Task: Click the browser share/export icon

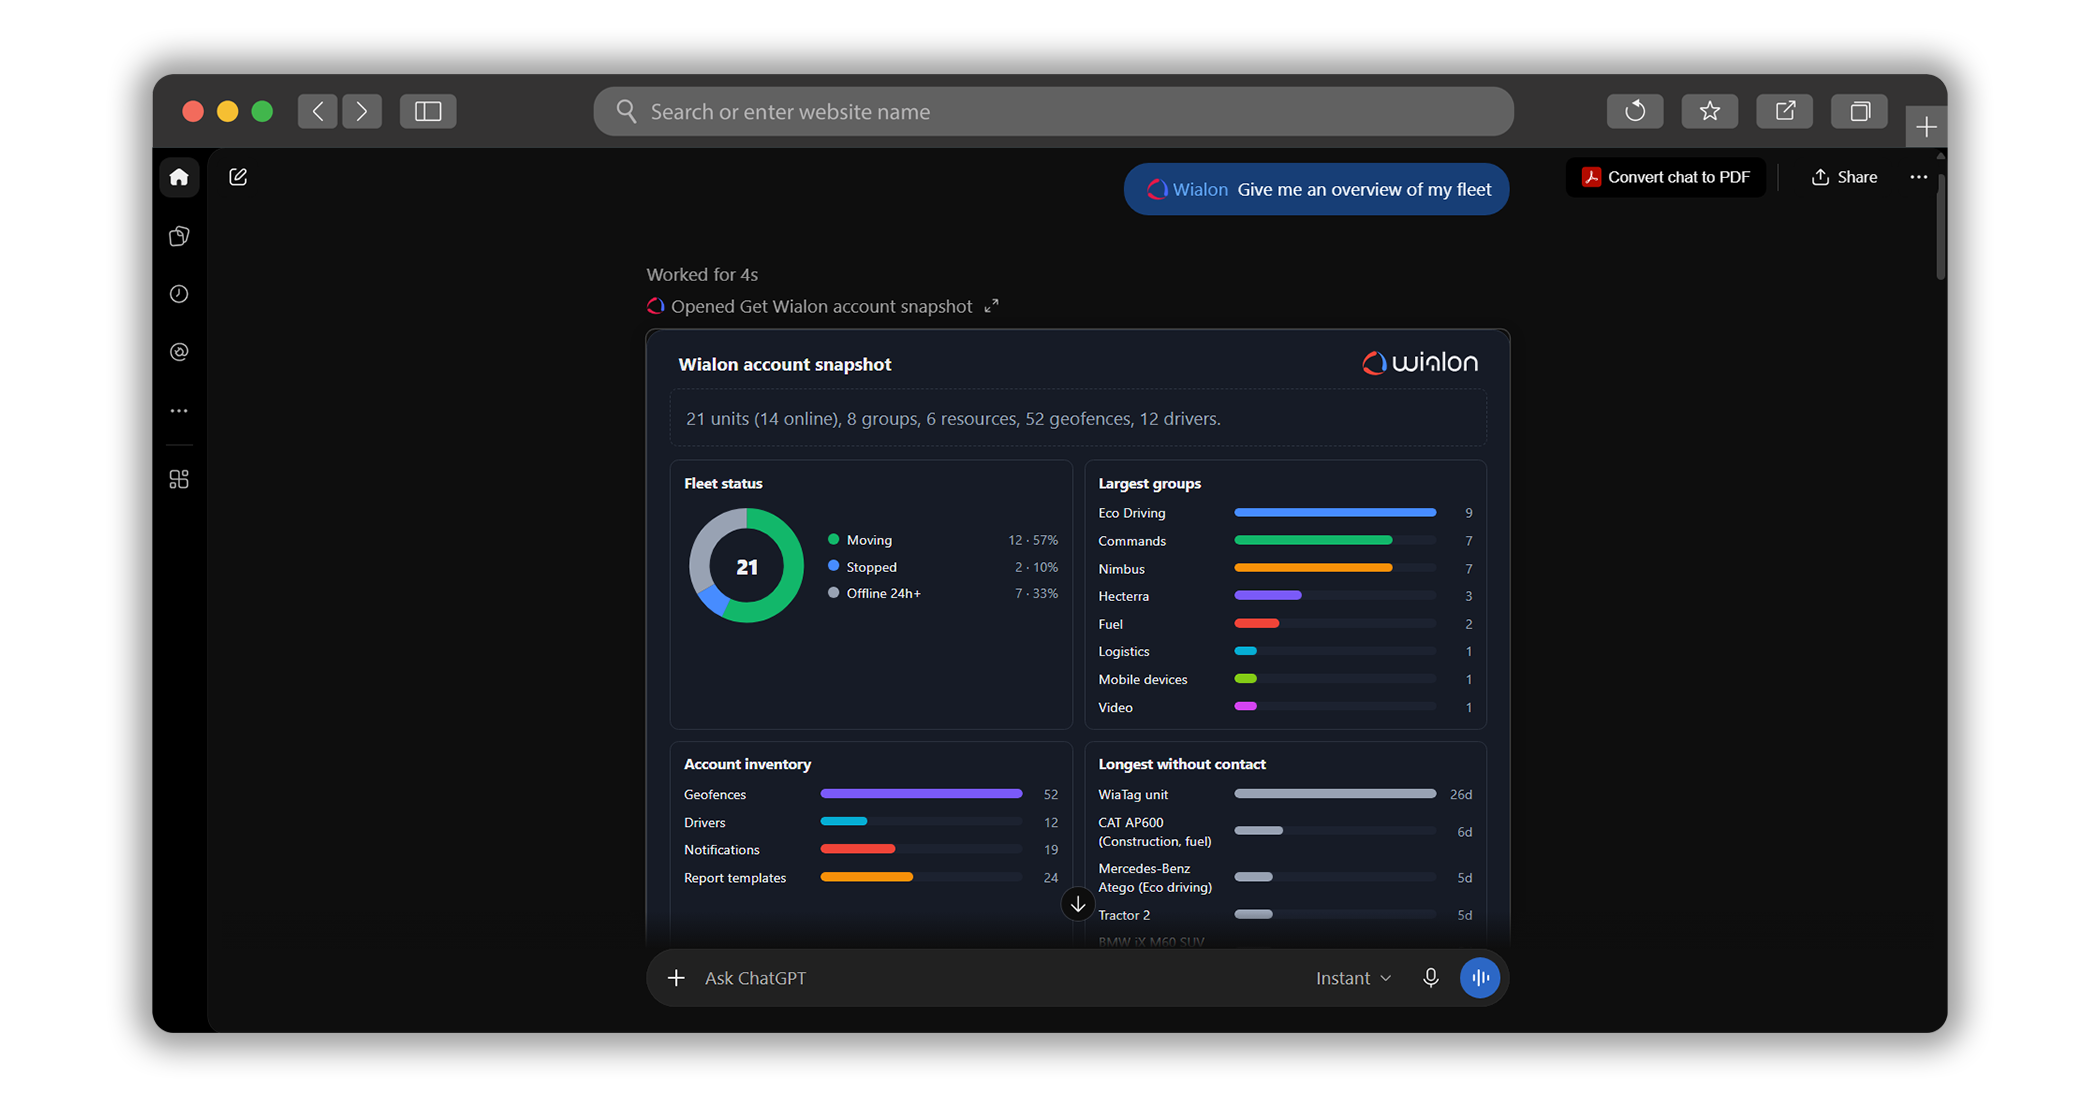Action: 1785,111
